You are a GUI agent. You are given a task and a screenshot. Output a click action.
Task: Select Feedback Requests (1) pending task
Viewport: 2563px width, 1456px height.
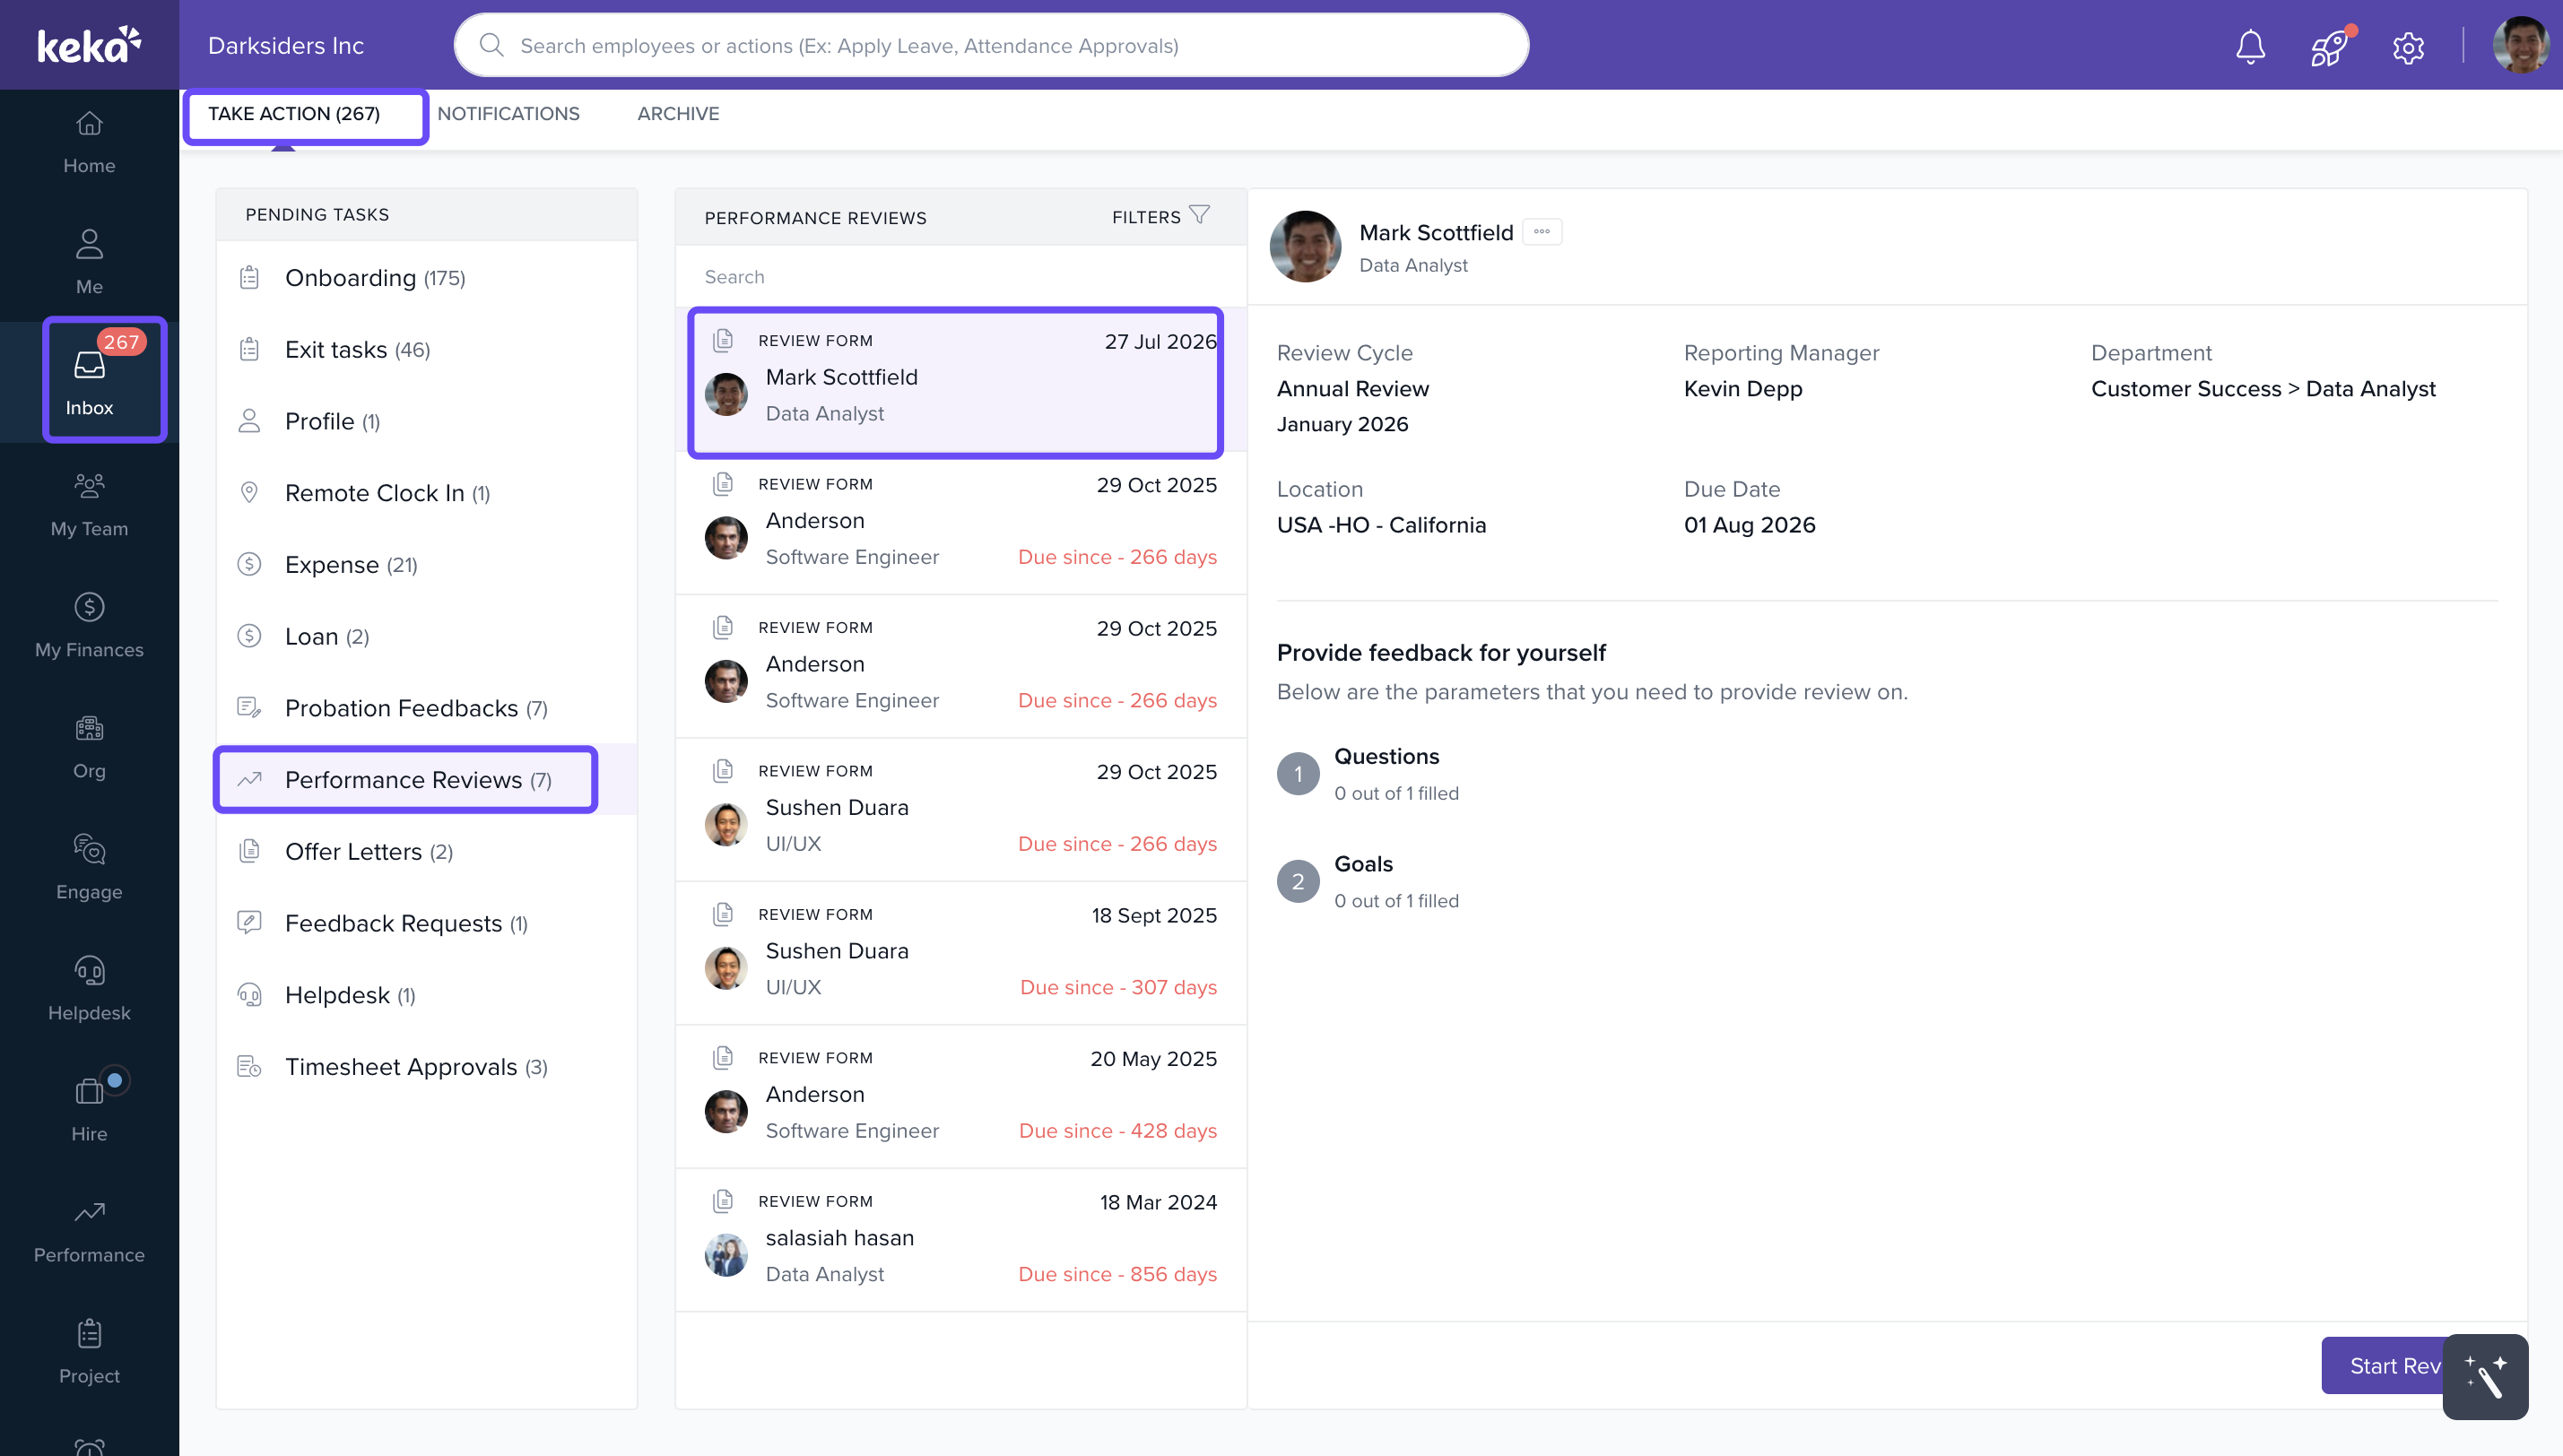426,924
